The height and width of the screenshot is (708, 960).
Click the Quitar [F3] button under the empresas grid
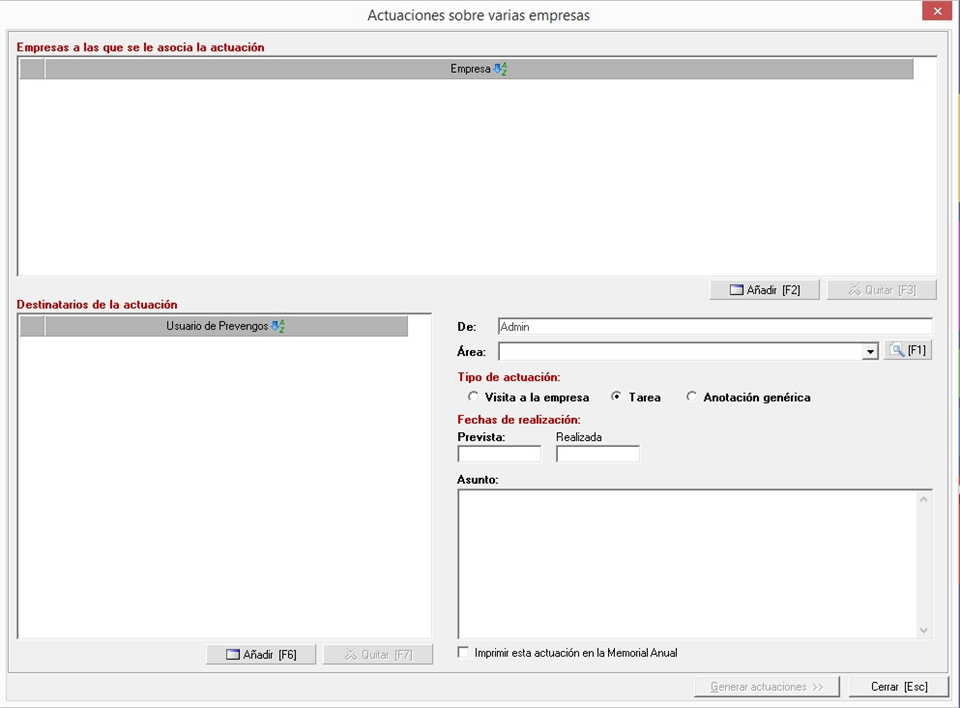(x=881, y=290)
